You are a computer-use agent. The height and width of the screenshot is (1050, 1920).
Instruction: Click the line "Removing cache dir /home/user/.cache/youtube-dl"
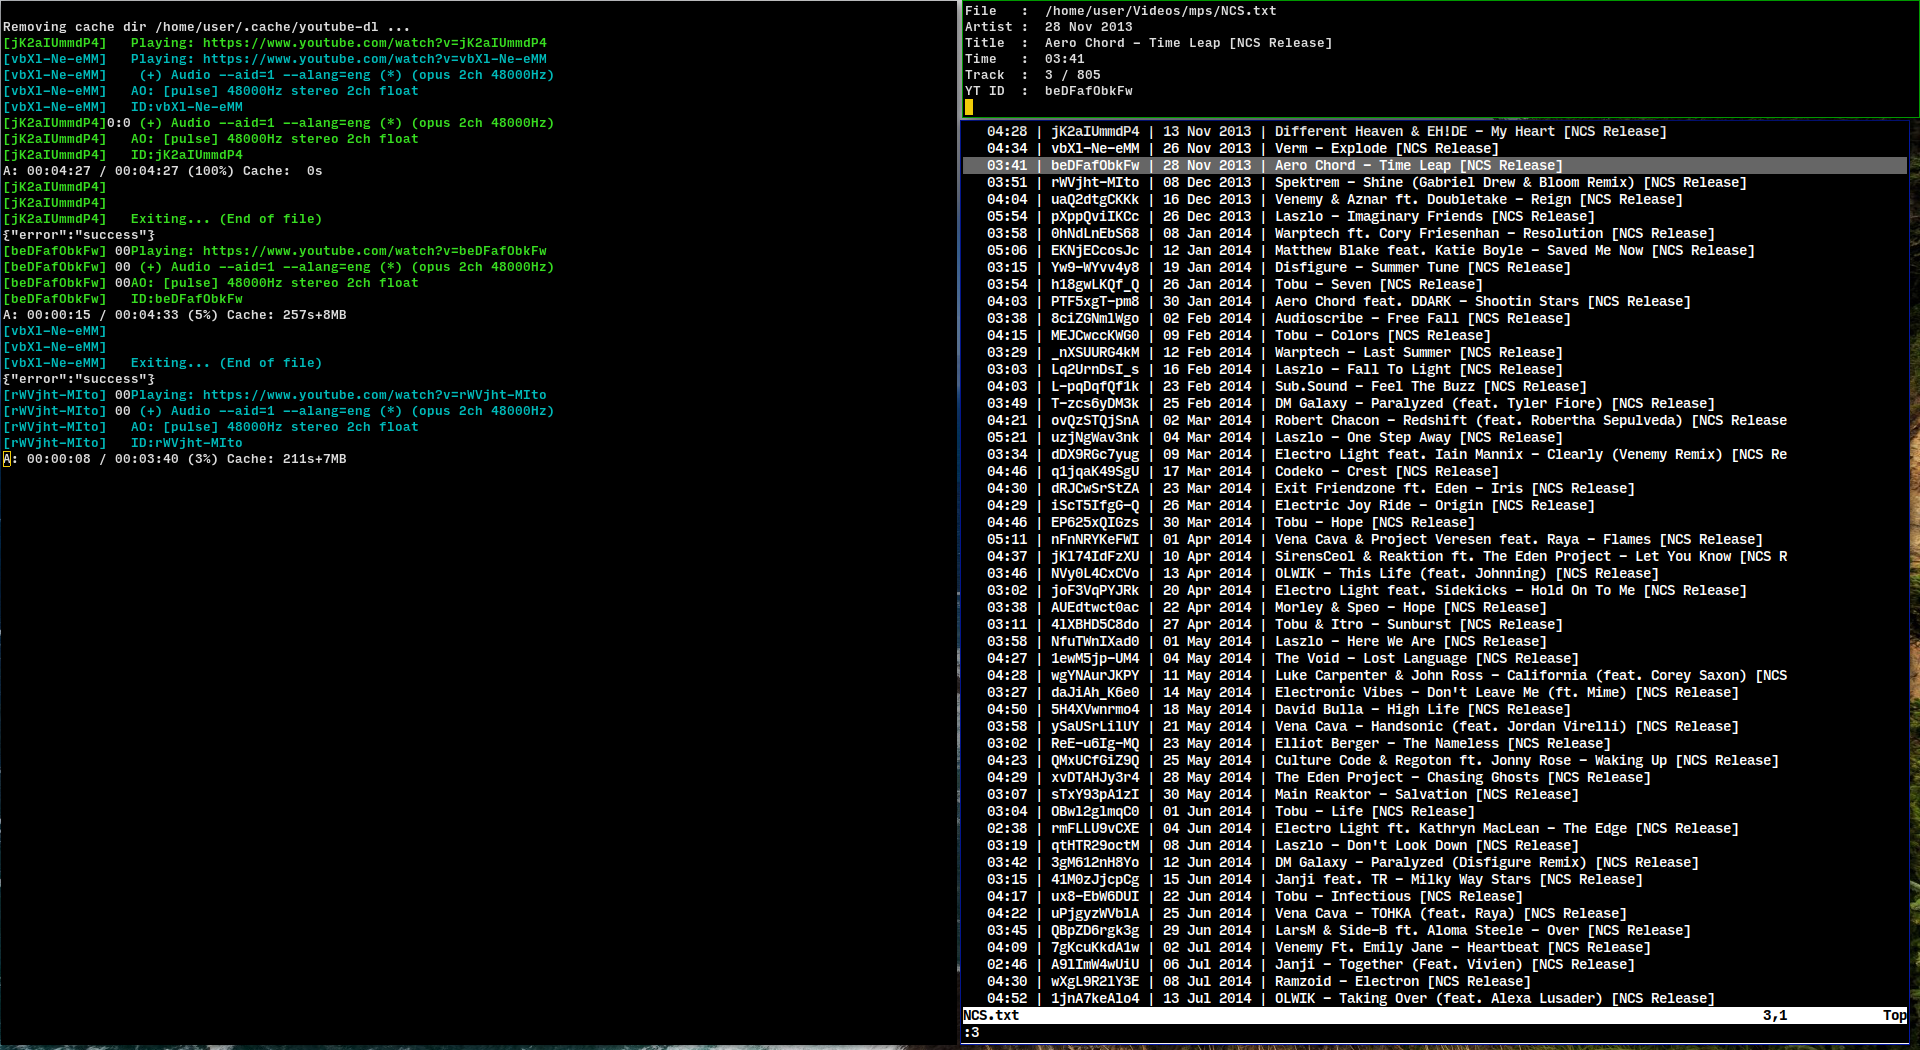[207, 27]
